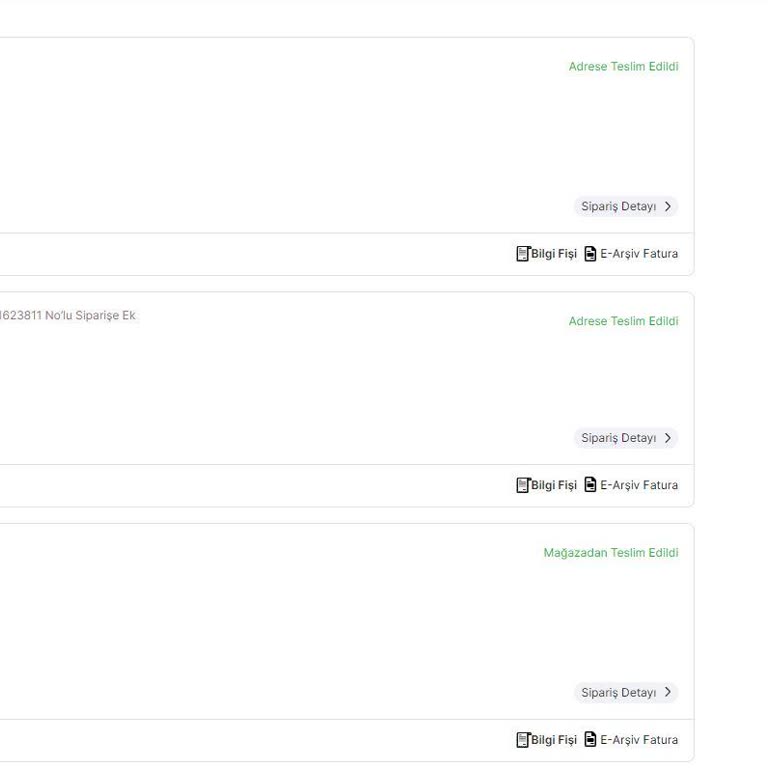Click the Bilgi Fişi icon in the 623811 supplementary order card

point(522,485)
